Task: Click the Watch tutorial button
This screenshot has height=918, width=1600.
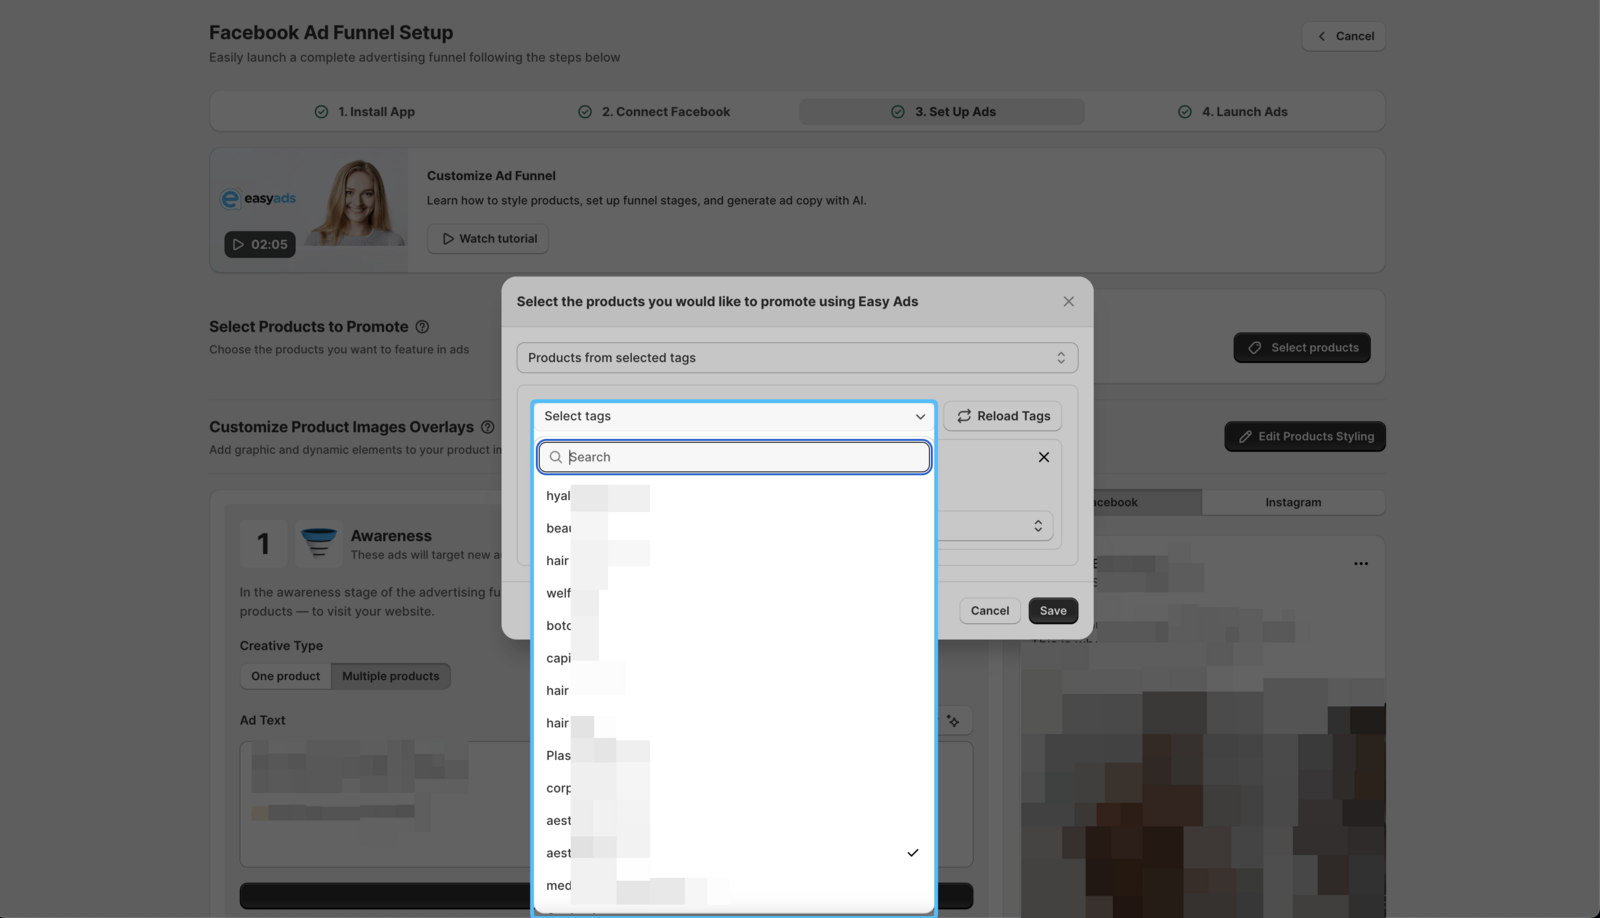Action: tap(487, 238)
